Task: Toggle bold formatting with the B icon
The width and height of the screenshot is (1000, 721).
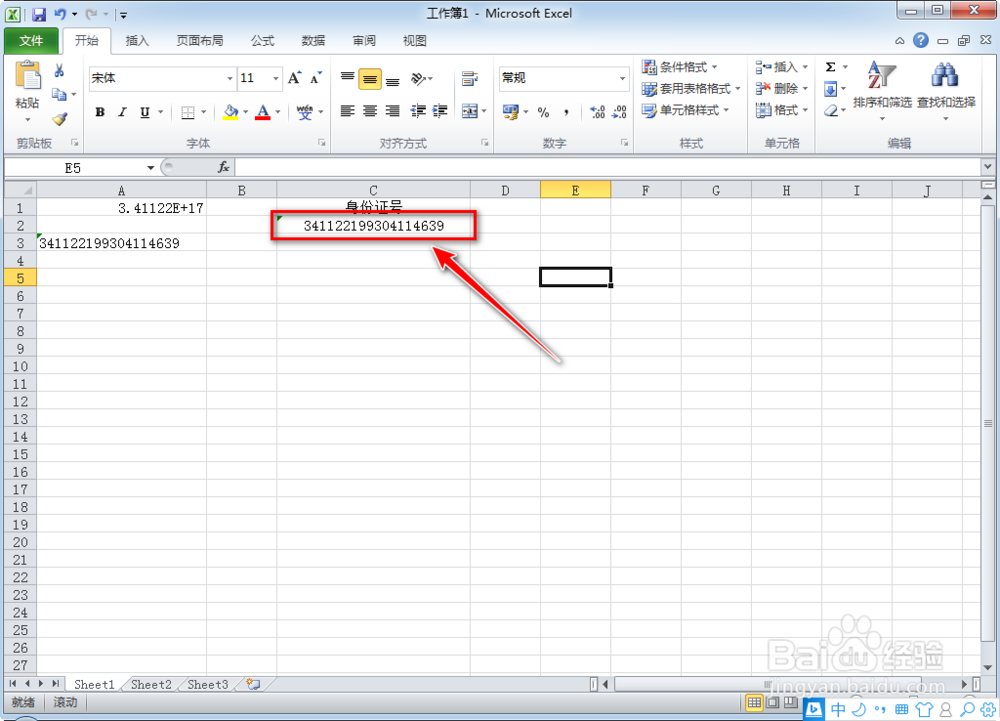Action: tap(99, 112)
